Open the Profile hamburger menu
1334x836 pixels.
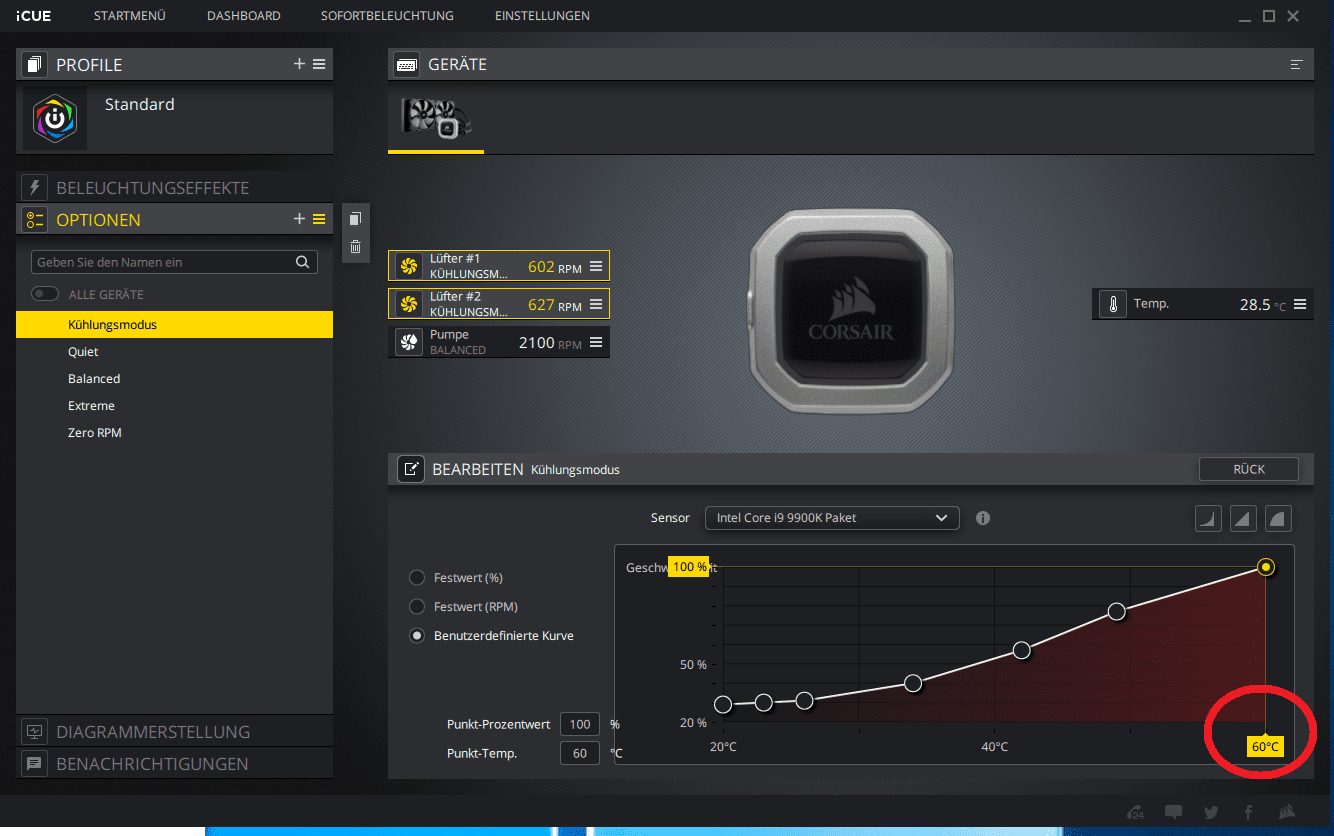(319, 64)
